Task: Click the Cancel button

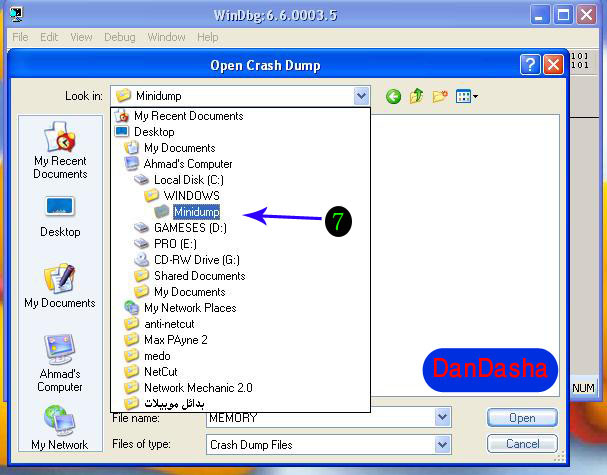Action: [x=522, y=444]
